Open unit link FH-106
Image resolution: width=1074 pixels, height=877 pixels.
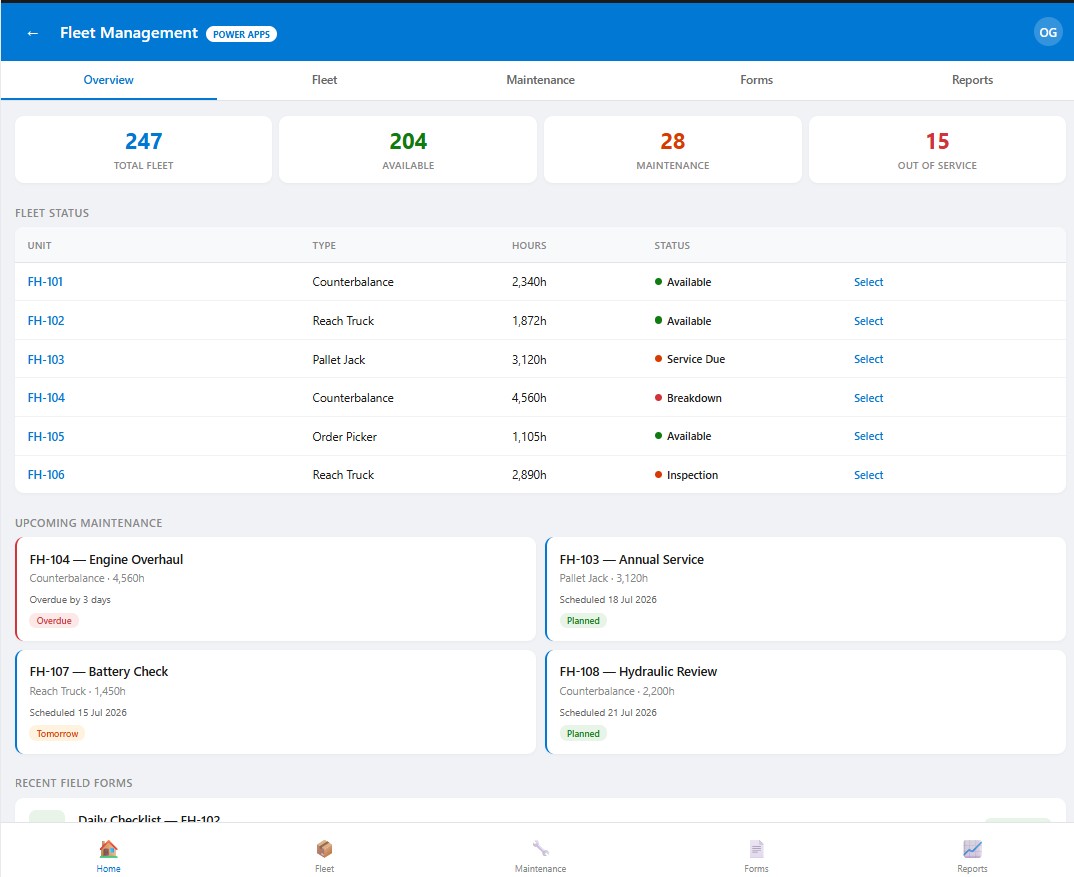[x=46, y=474]
